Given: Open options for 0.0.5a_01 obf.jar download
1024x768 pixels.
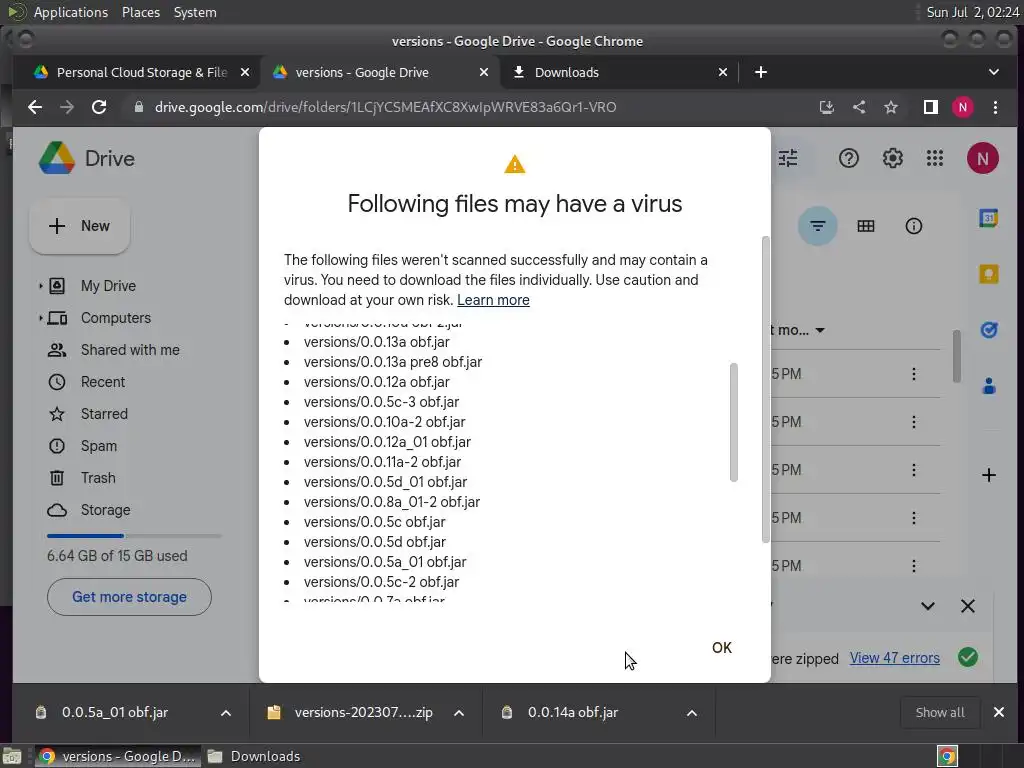Looking at the screenshot, I should tap(226, 713).
